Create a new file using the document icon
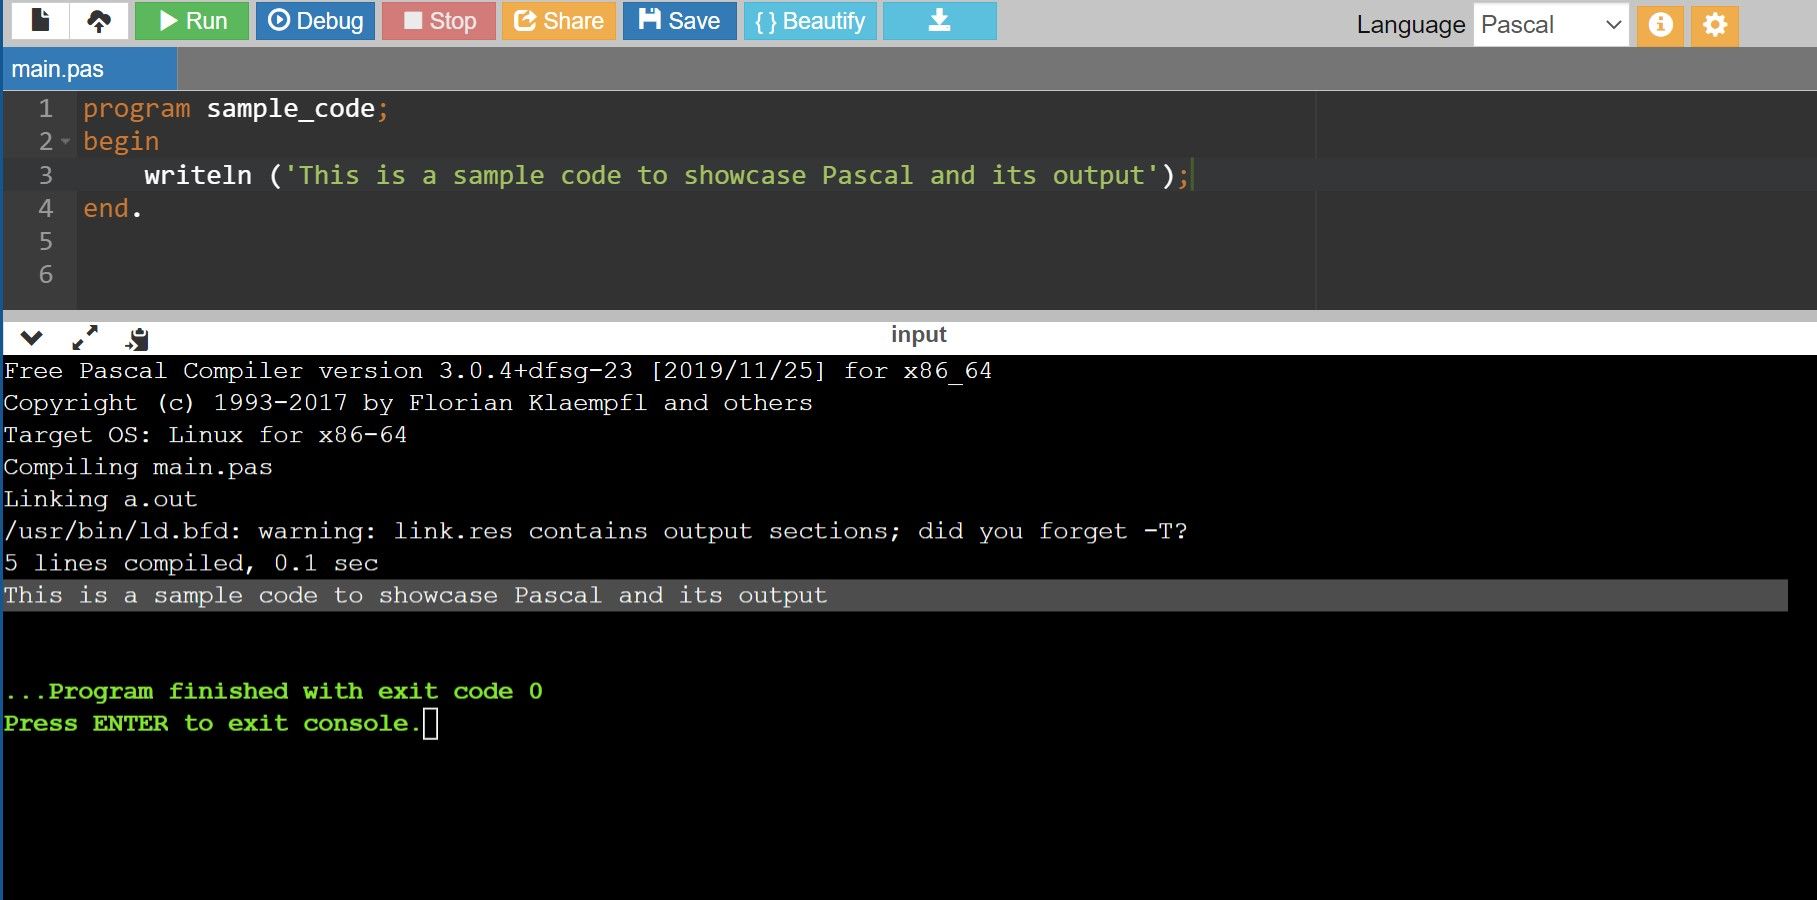The image size is (1817, 900). pos(40,20)
